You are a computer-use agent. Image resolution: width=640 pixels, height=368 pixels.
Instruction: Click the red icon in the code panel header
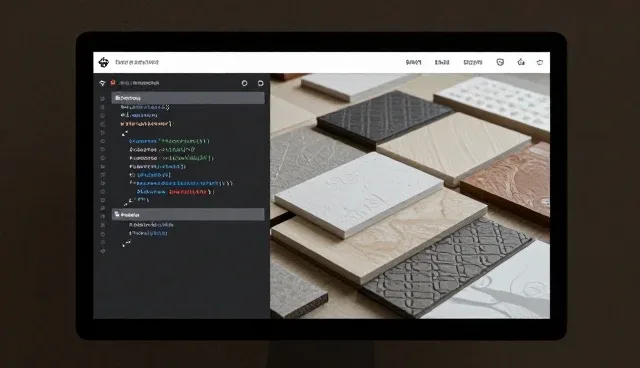click(113, 82)
